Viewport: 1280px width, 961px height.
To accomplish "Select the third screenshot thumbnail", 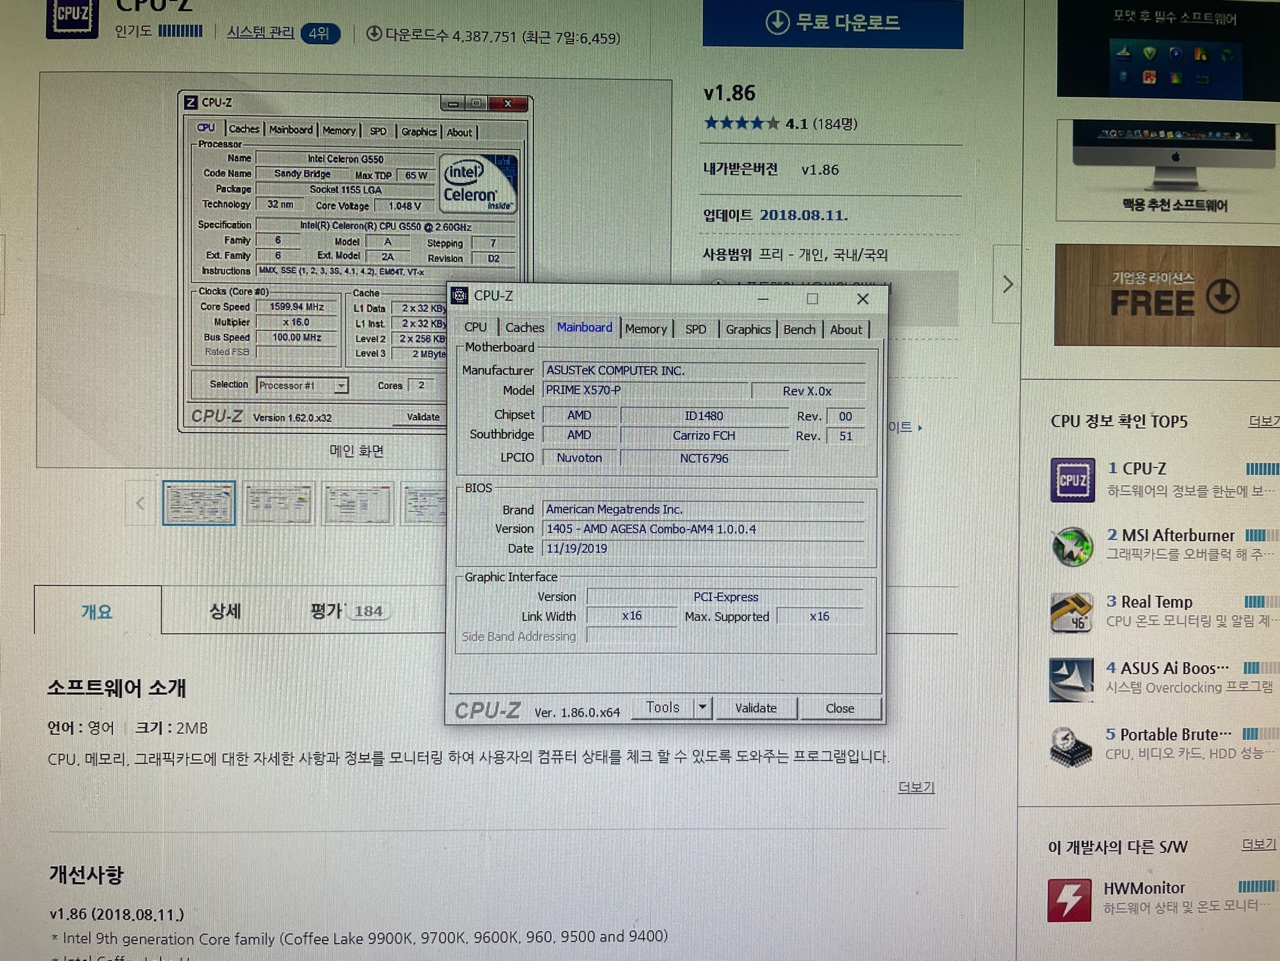I will pyautogui.click(x=357, y=503).
